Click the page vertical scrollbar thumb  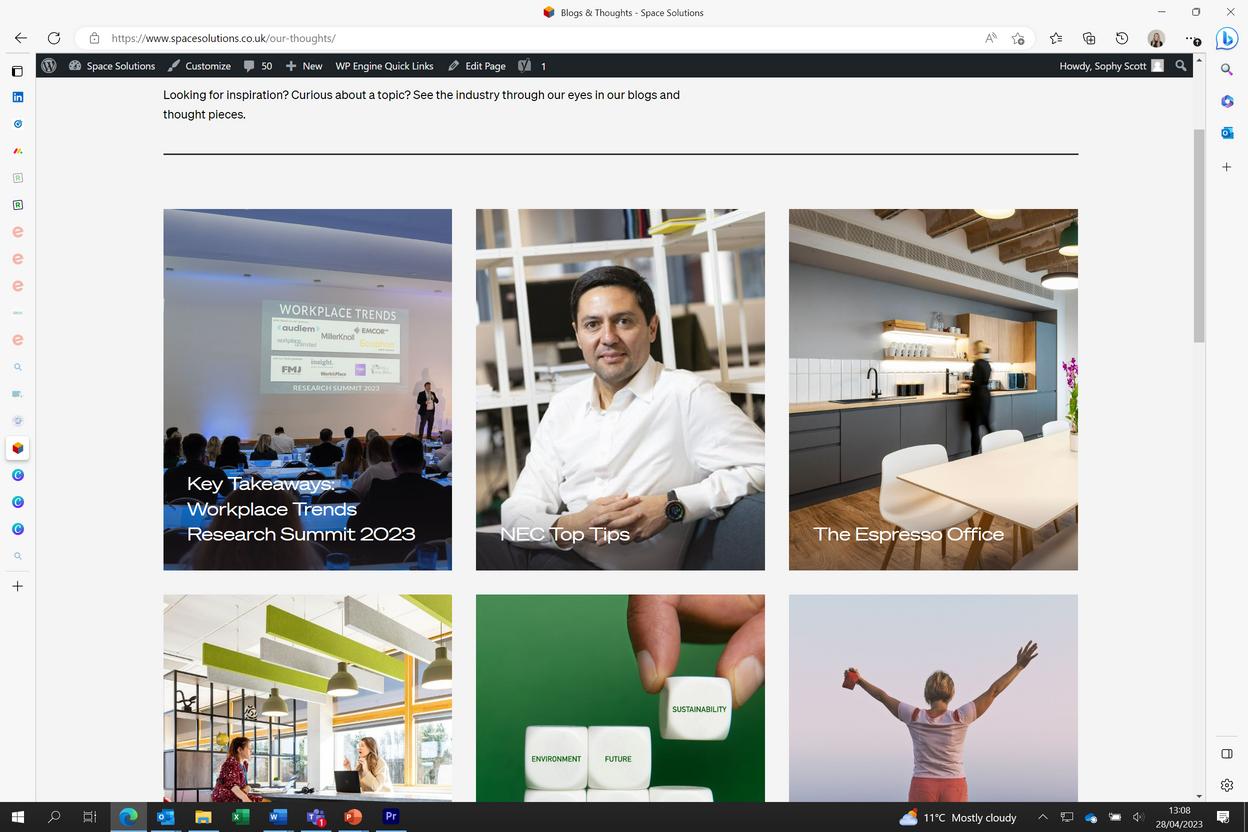pyautogui.click(x=1199, y=235)
